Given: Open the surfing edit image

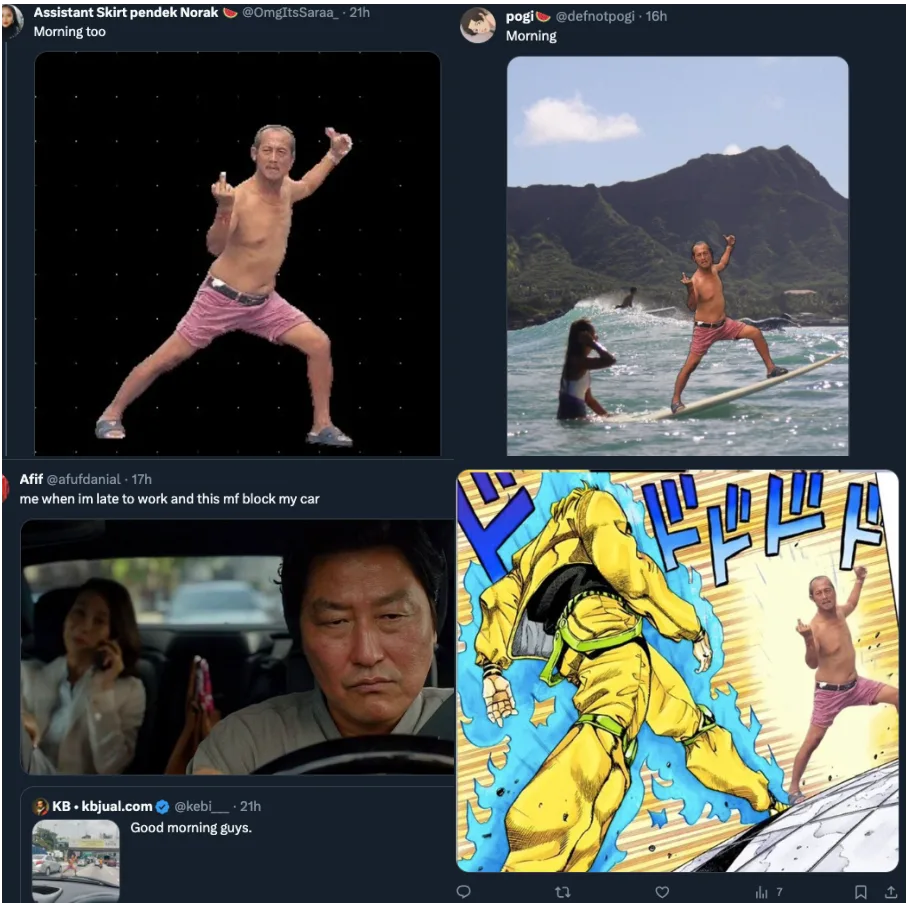Looking at the screenshot, I should pyautogui.click(x=678, y=255).
